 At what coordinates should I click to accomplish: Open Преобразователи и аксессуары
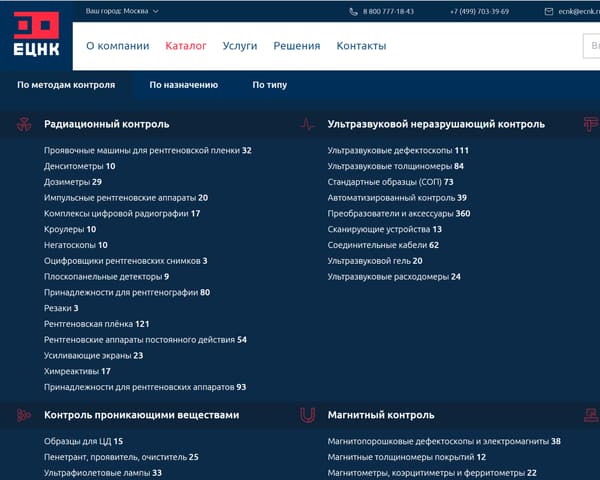(x=399, y=214)
